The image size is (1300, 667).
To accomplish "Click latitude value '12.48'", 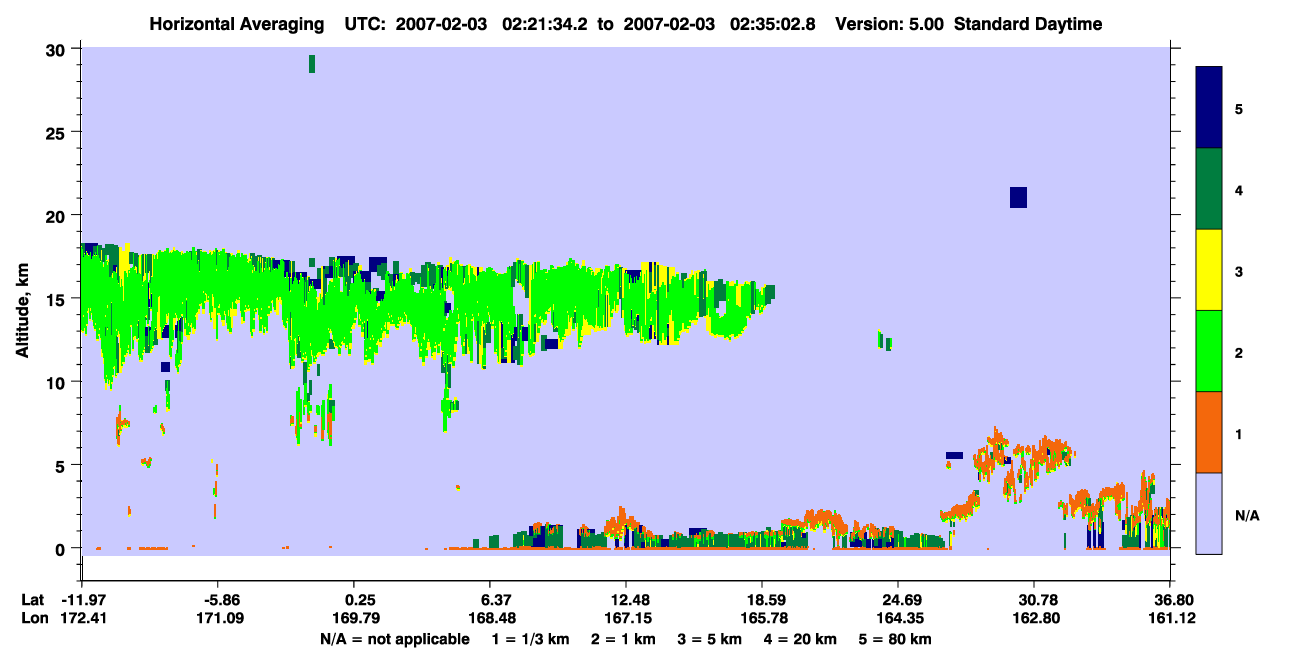I will (630, 600).
